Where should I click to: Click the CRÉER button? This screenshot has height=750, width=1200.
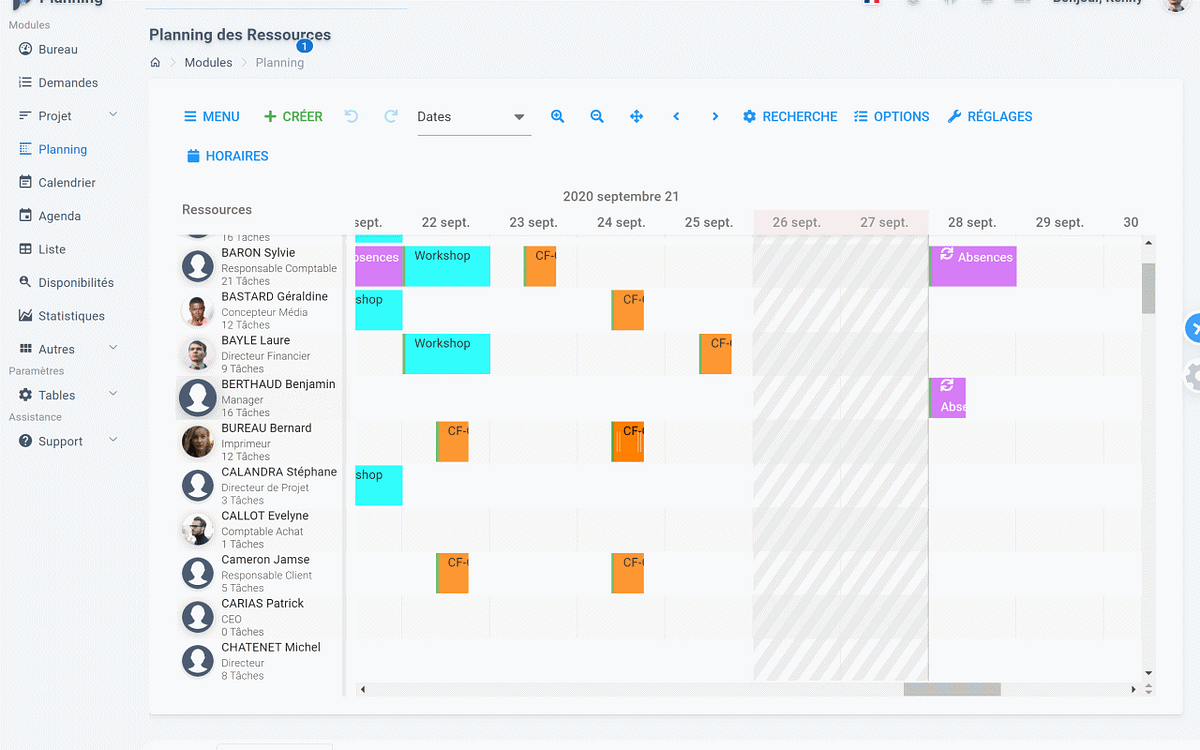click(293, 117)
